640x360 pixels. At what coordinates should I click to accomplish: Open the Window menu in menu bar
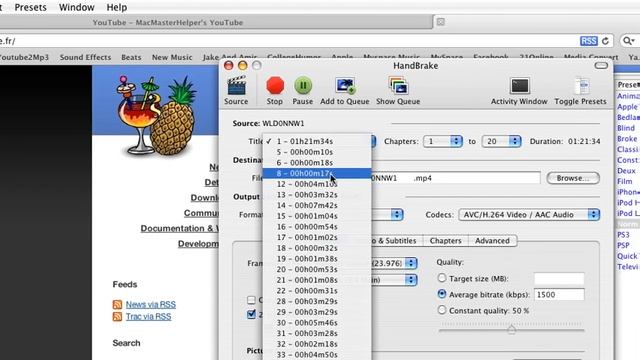coord(76,7)
